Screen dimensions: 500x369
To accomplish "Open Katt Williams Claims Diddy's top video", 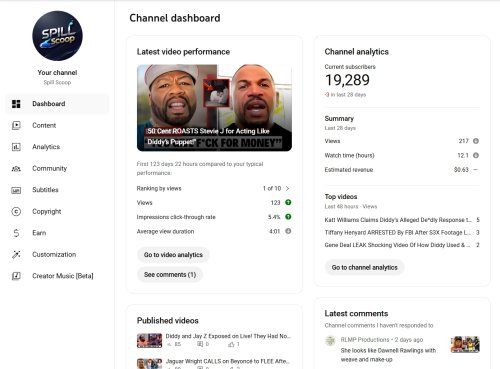I will [398, 220].
